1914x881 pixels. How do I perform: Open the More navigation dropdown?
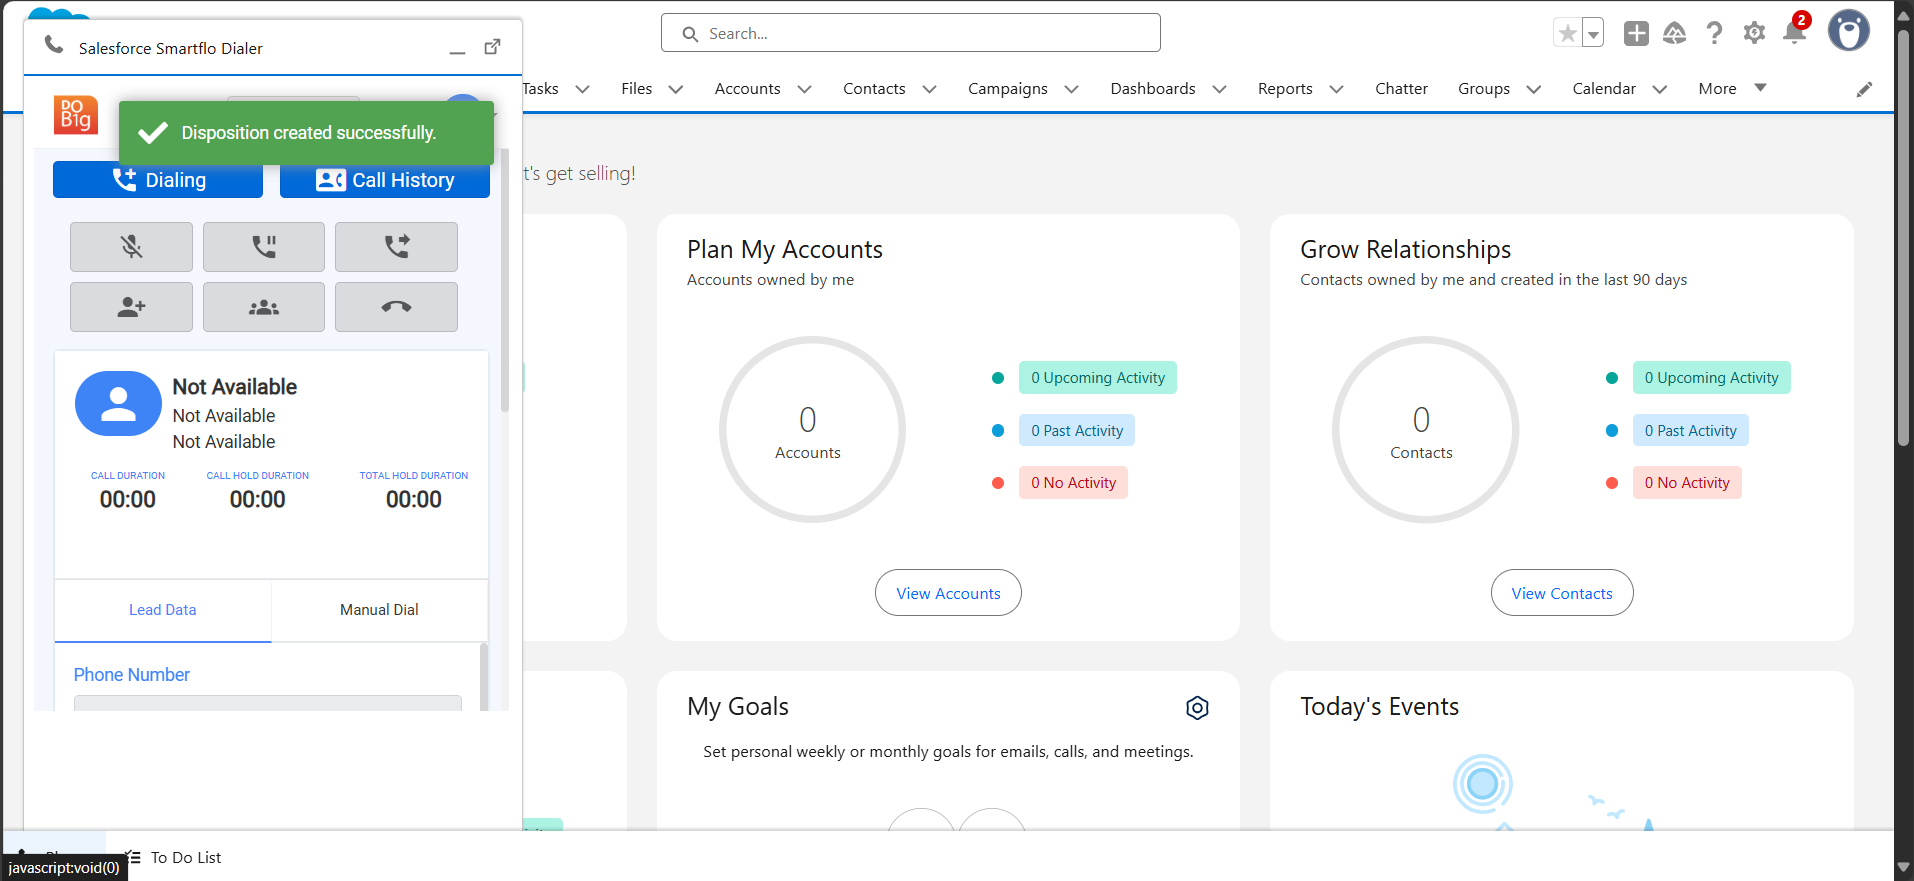click(x=1732, y=88)
